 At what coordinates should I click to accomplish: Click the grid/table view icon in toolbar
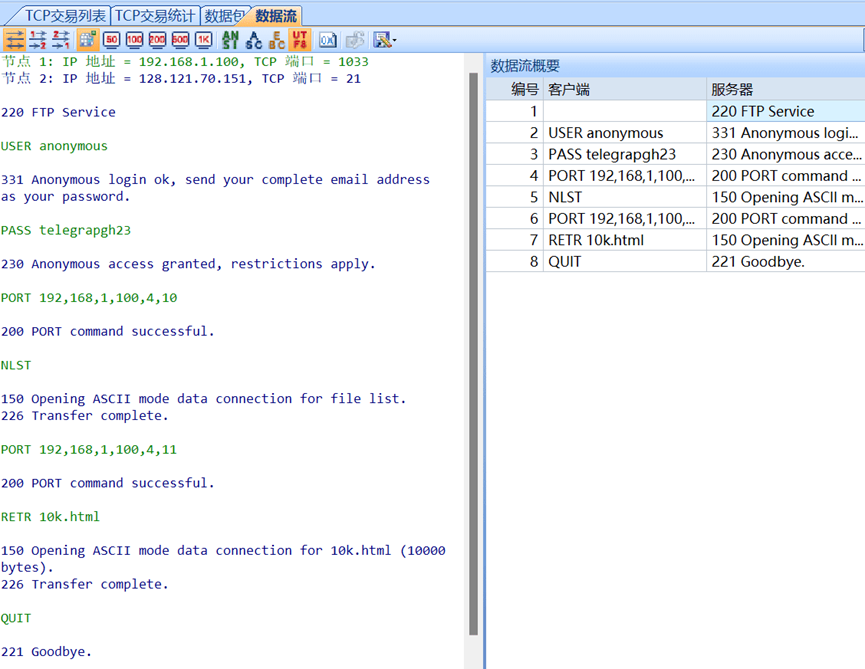coord(87,40)
